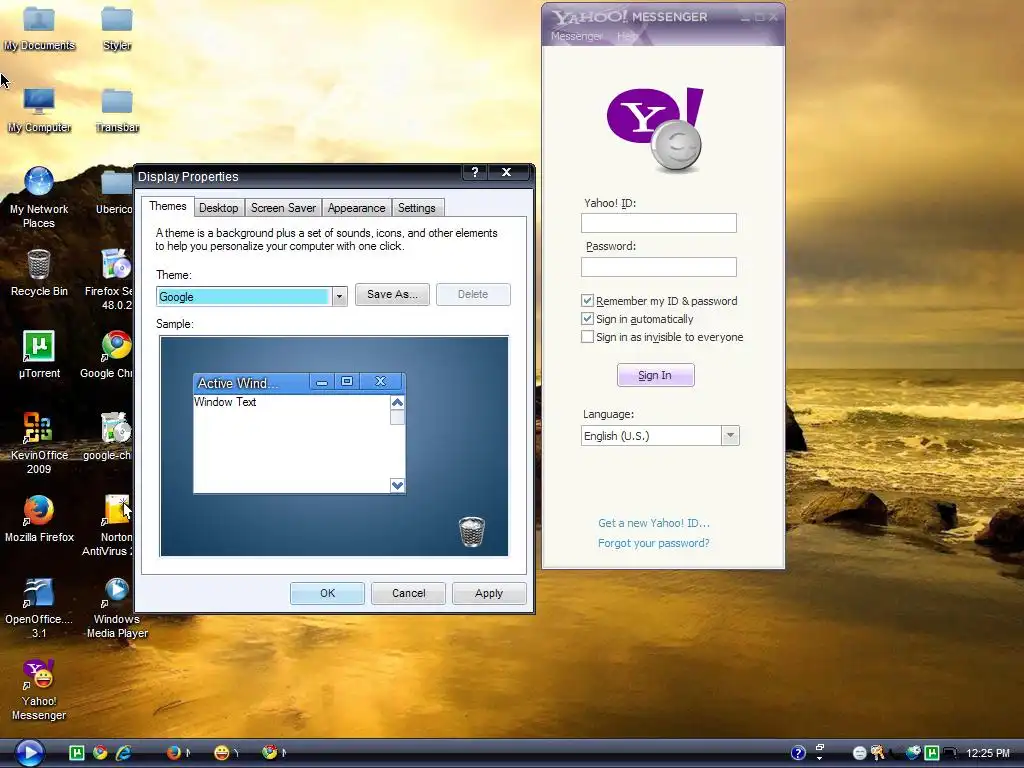Viewport: 1024px width, 768px height.
Task: Launch the Windows Media Player shortcut
Action: (x=117, y=607)
